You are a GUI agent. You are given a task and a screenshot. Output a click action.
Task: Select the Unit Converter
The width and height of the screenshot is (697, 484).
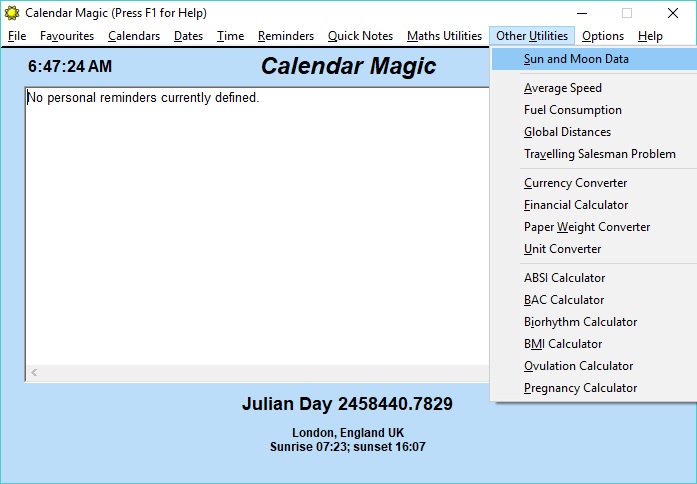[x=594, y=249]
